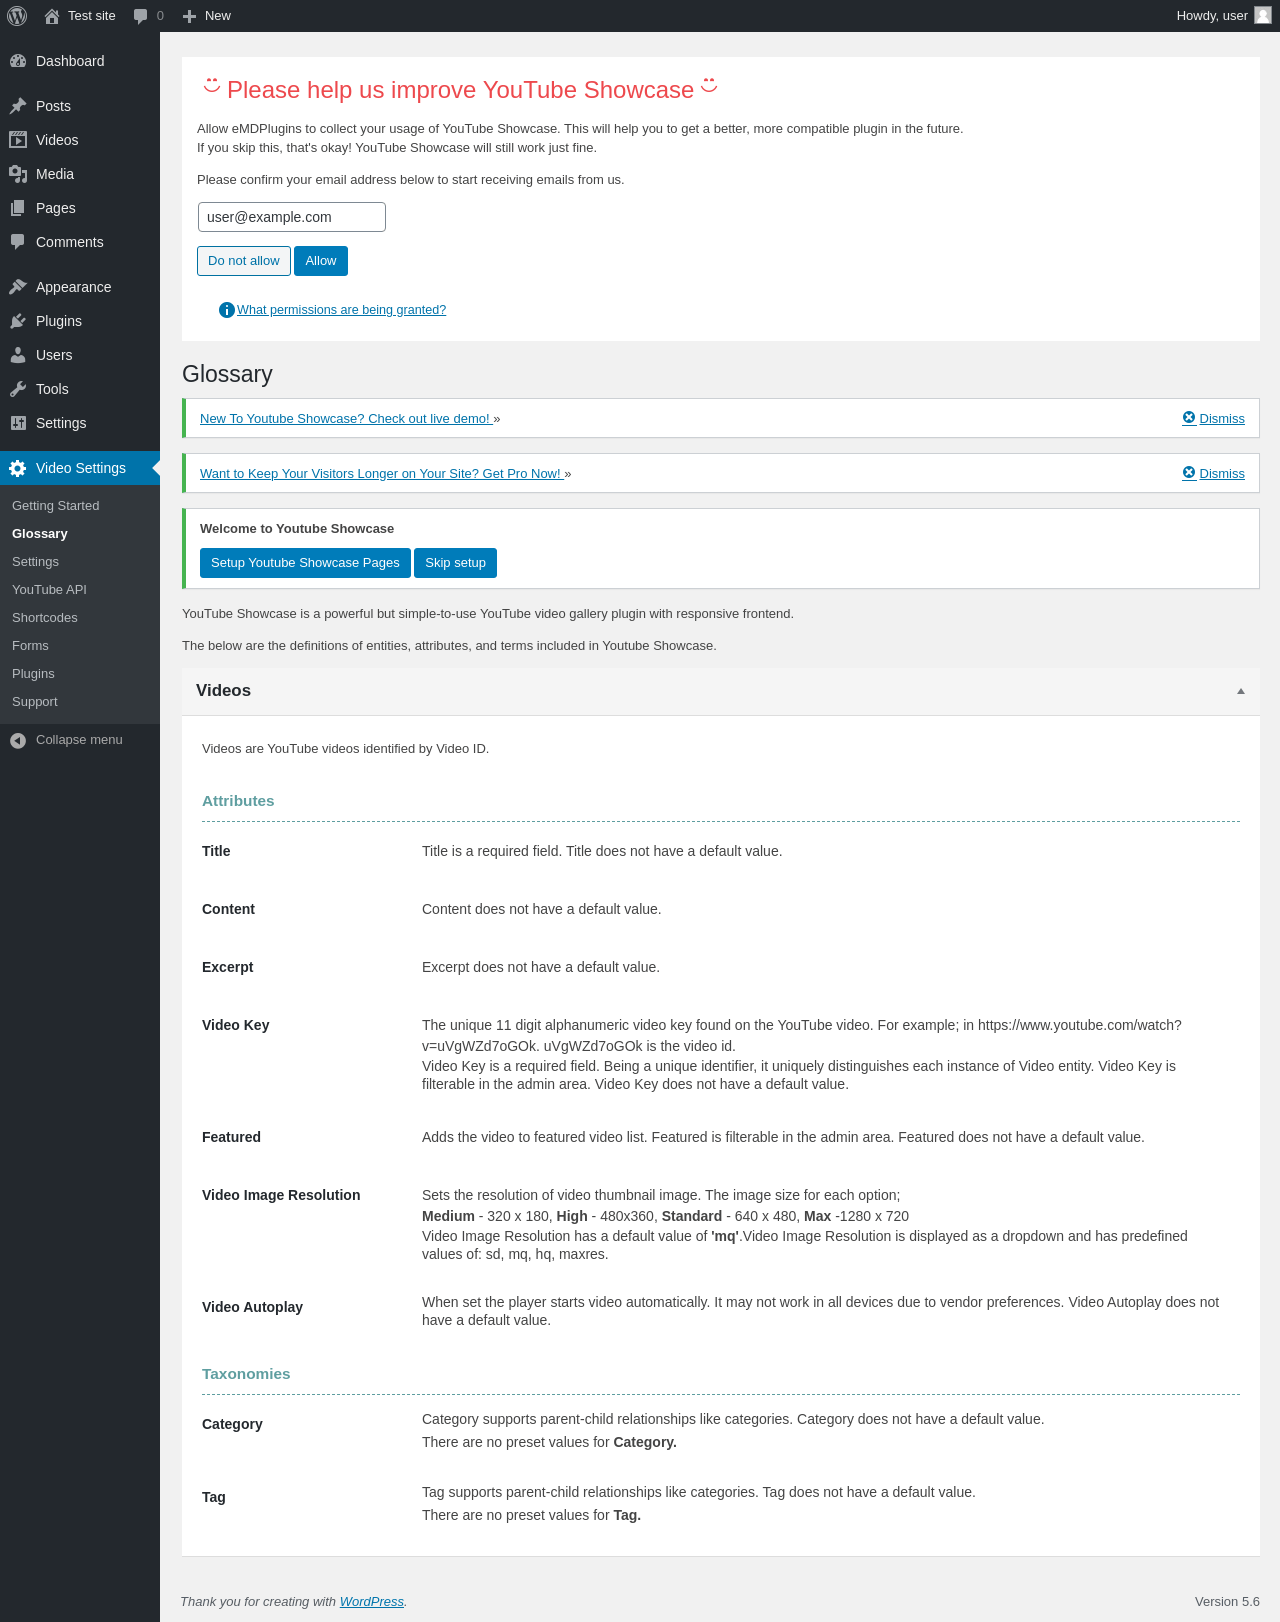Click the Posts pushpin icon

coord(18,106)
